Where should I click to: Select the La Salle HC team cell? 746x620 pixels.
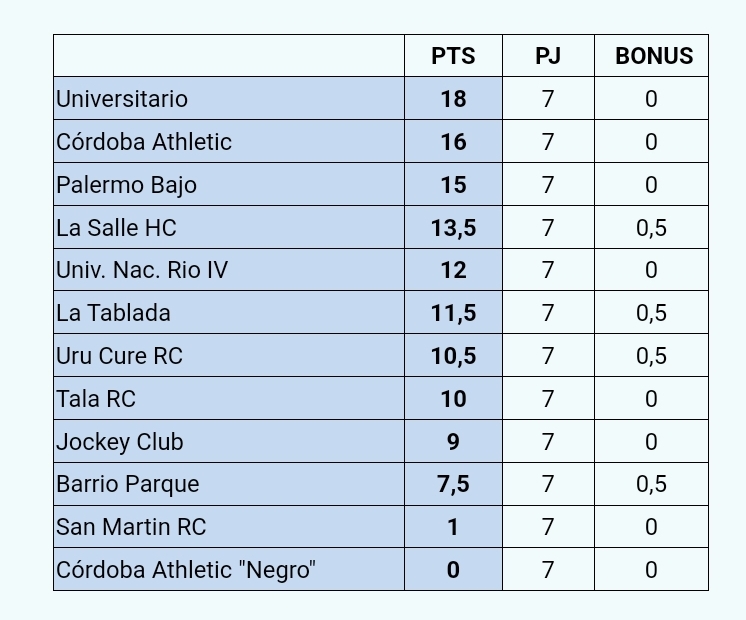click(229, 227)
